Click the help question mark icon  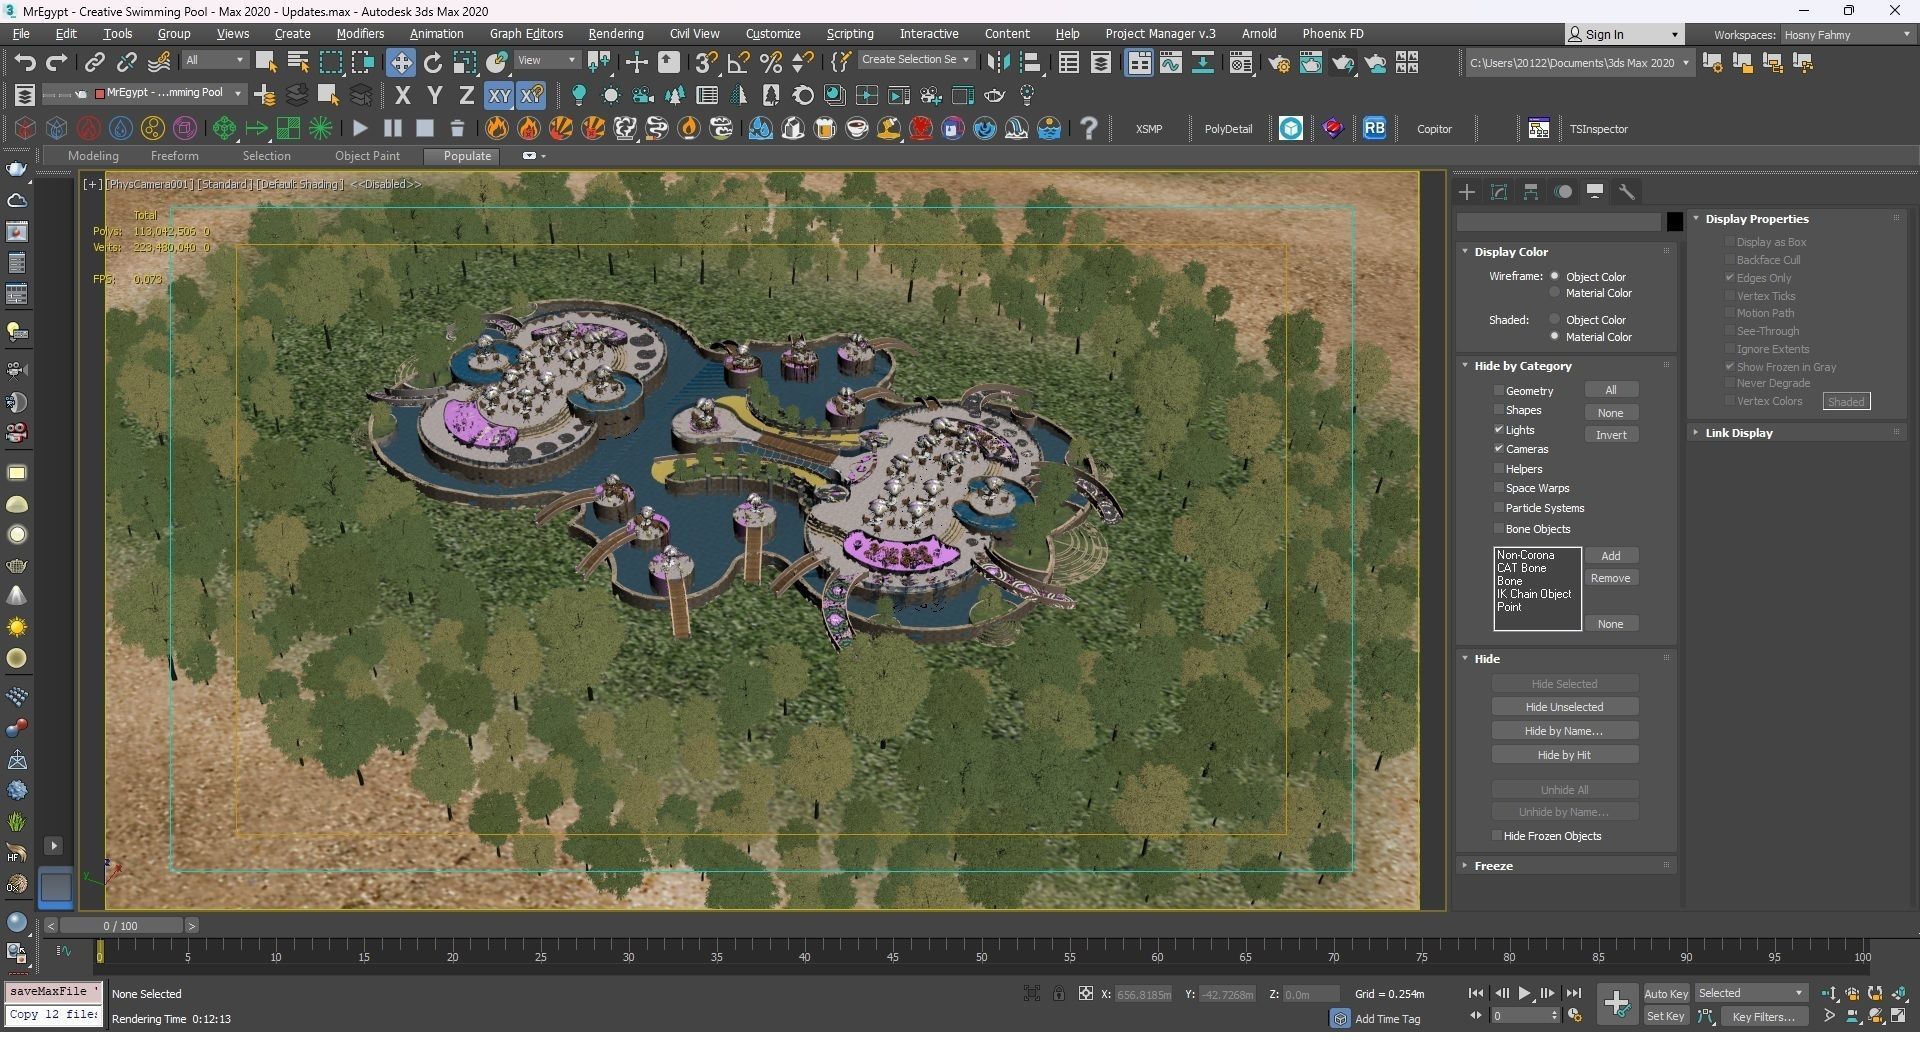coord(1089,128)
